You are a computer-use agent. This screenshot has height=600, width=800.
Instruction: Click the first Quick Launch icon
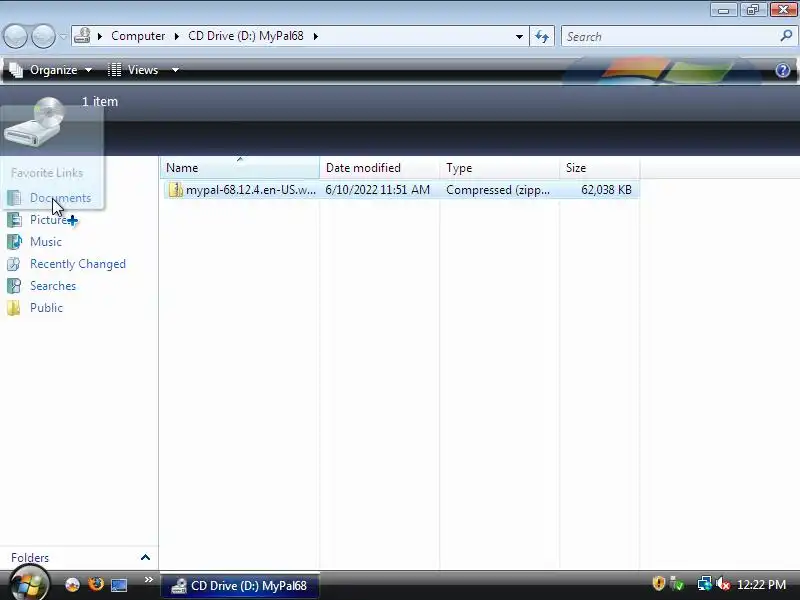(72, 584)
